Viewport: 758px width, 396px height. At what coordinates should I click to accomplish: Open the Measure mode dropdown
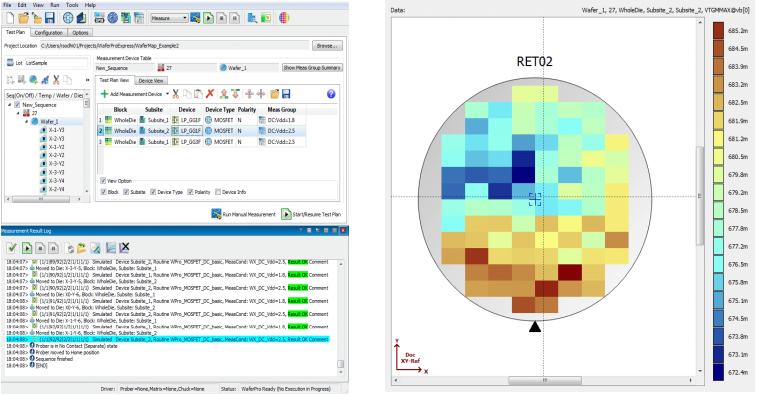coord(169,18)
